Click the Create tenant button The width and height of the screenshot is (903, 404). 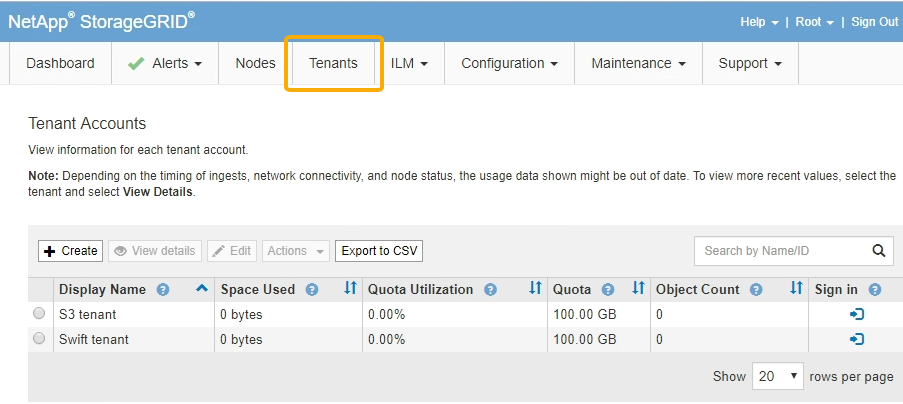pos(70,251)
